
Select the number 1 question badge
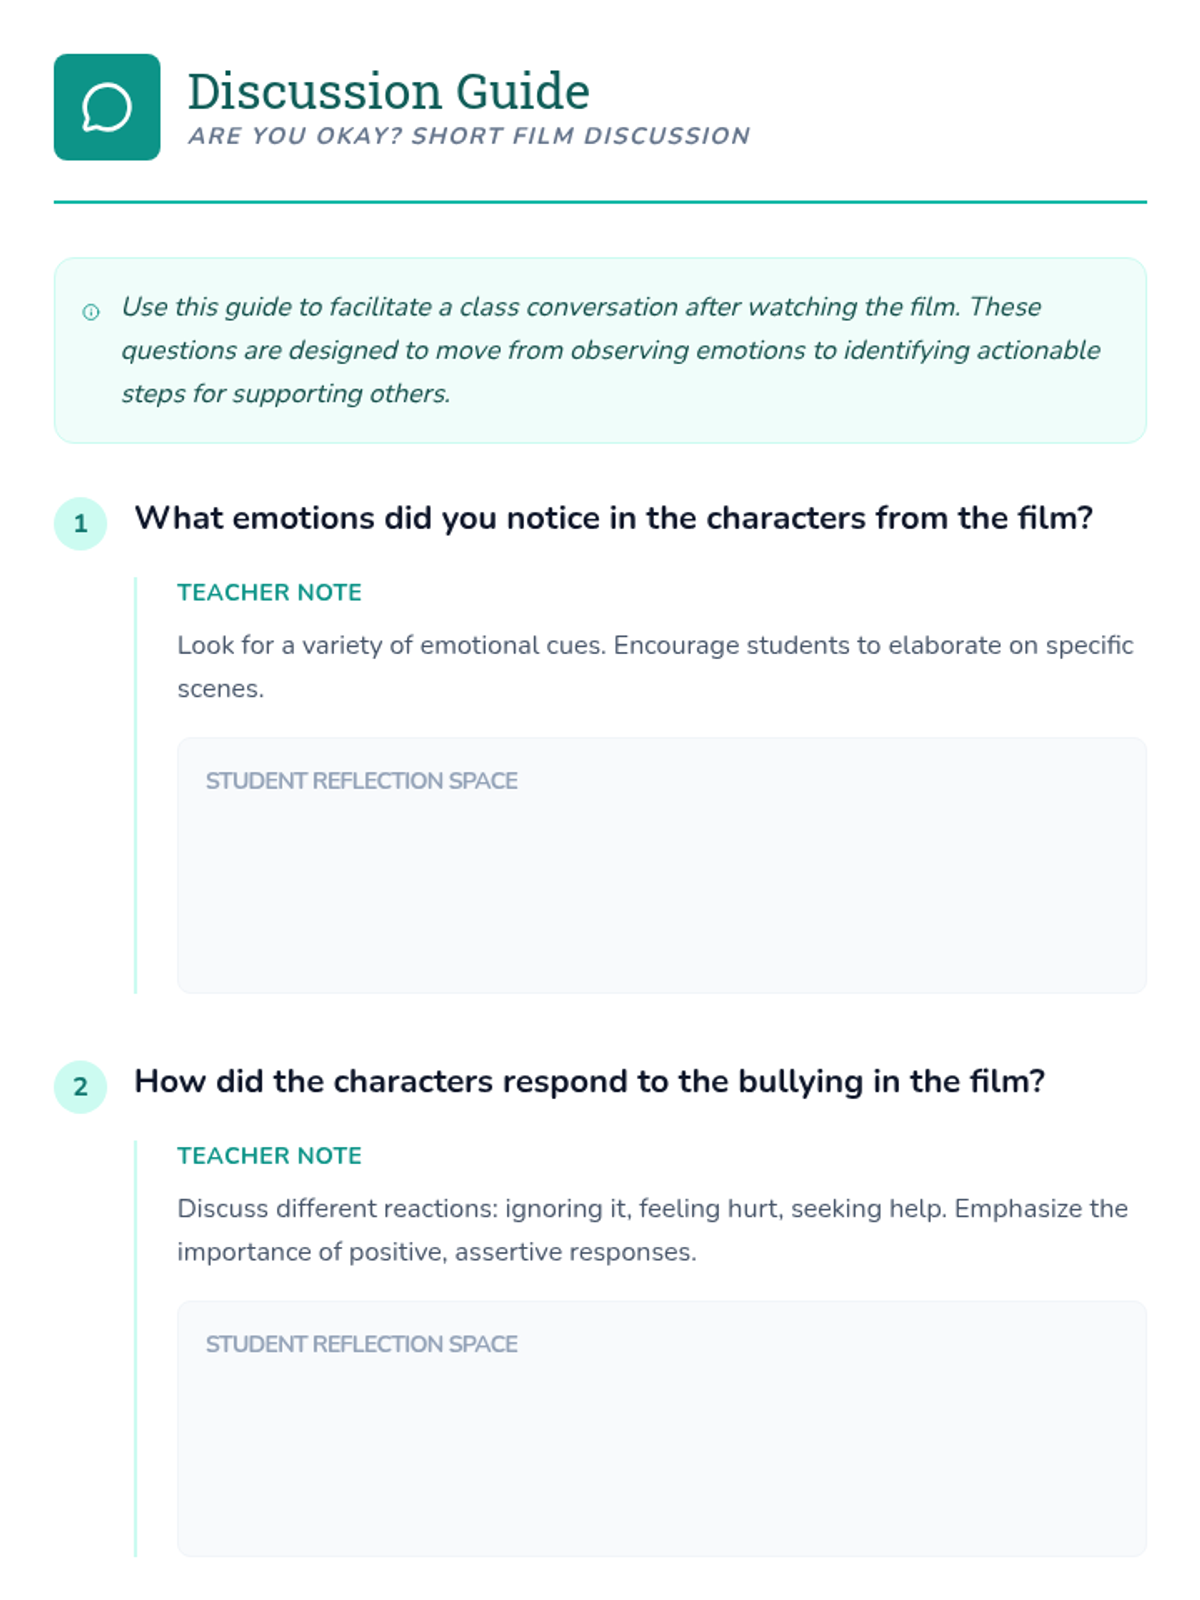pos(81,523)
